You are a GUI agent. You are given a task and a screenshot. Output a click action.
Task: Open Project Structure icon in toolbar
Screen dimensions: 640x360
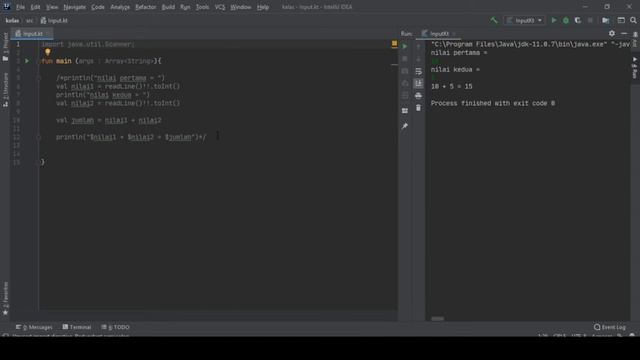point(606,20)
